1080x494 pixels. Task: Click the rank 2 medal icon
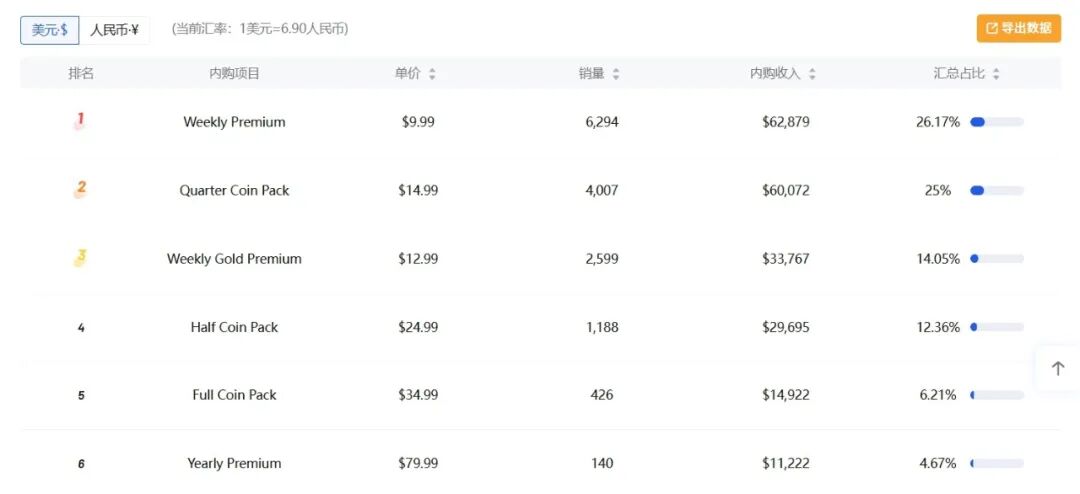[x=80, y=189]
